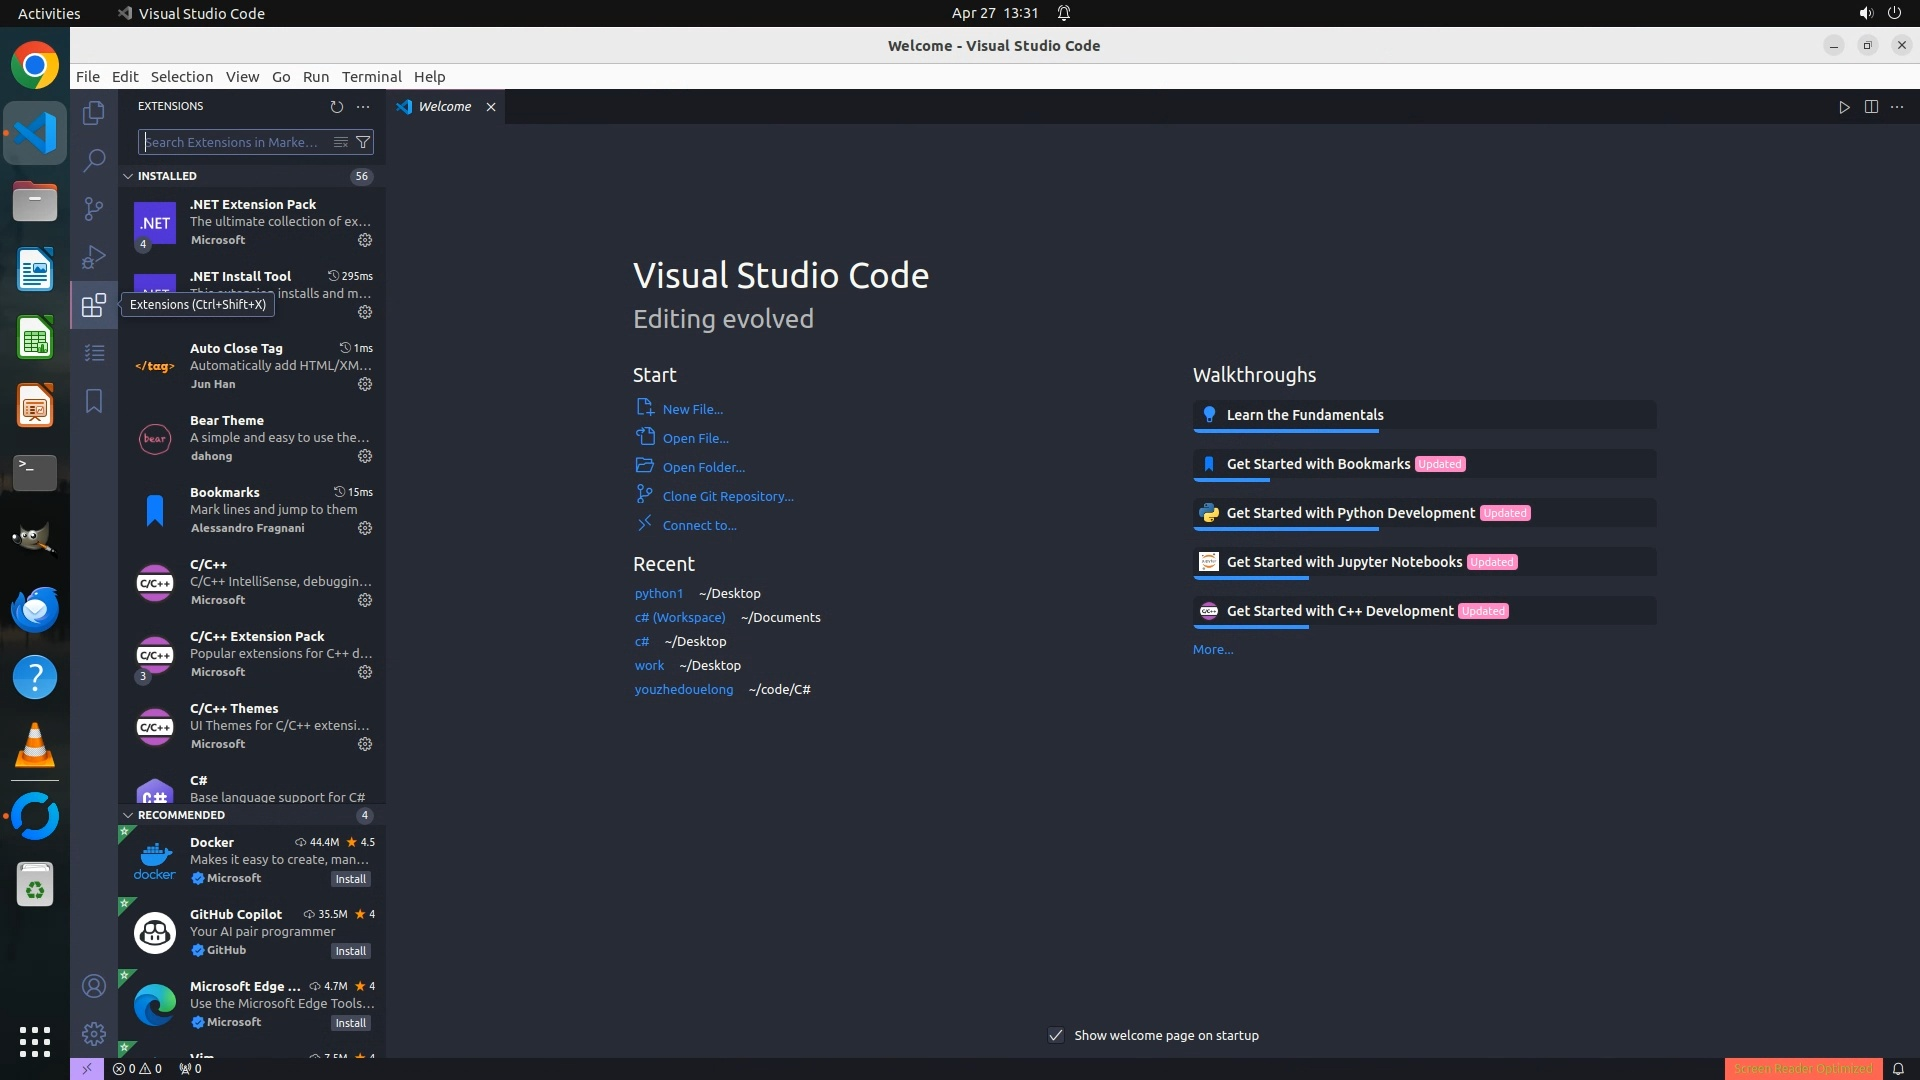Toggle Show welcome page on startup
This screenshot has width=1920, height=1080.
pyautogui.click(x=1056, y=1035)
